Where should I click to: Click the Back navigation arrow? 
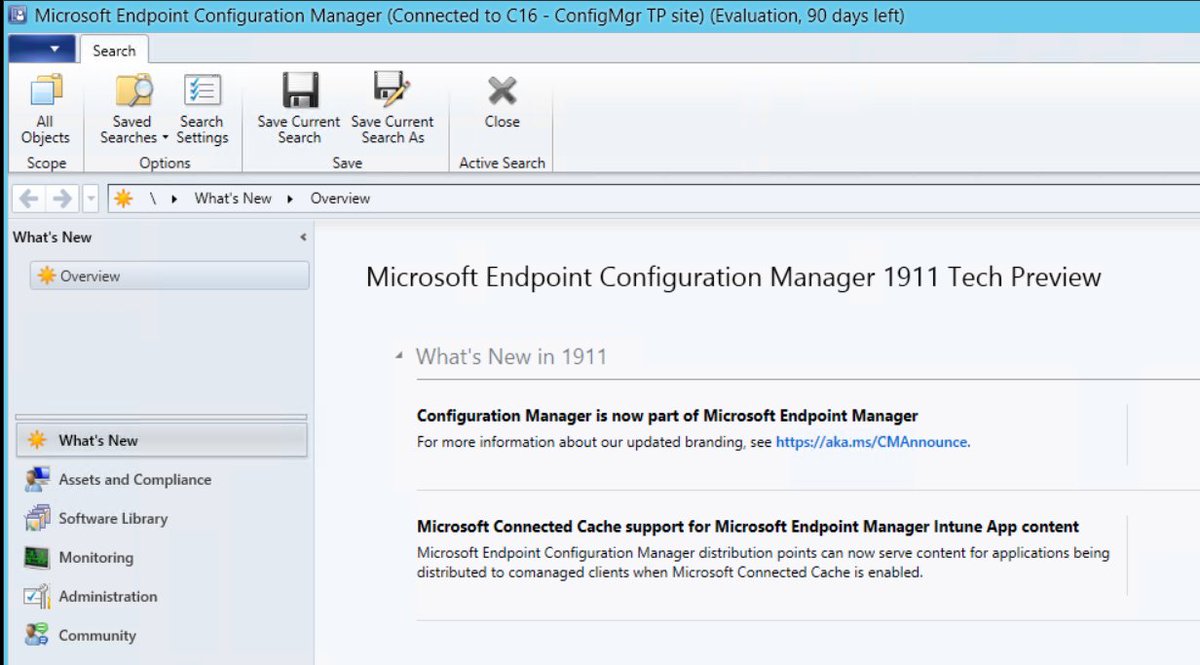point(27,197)
